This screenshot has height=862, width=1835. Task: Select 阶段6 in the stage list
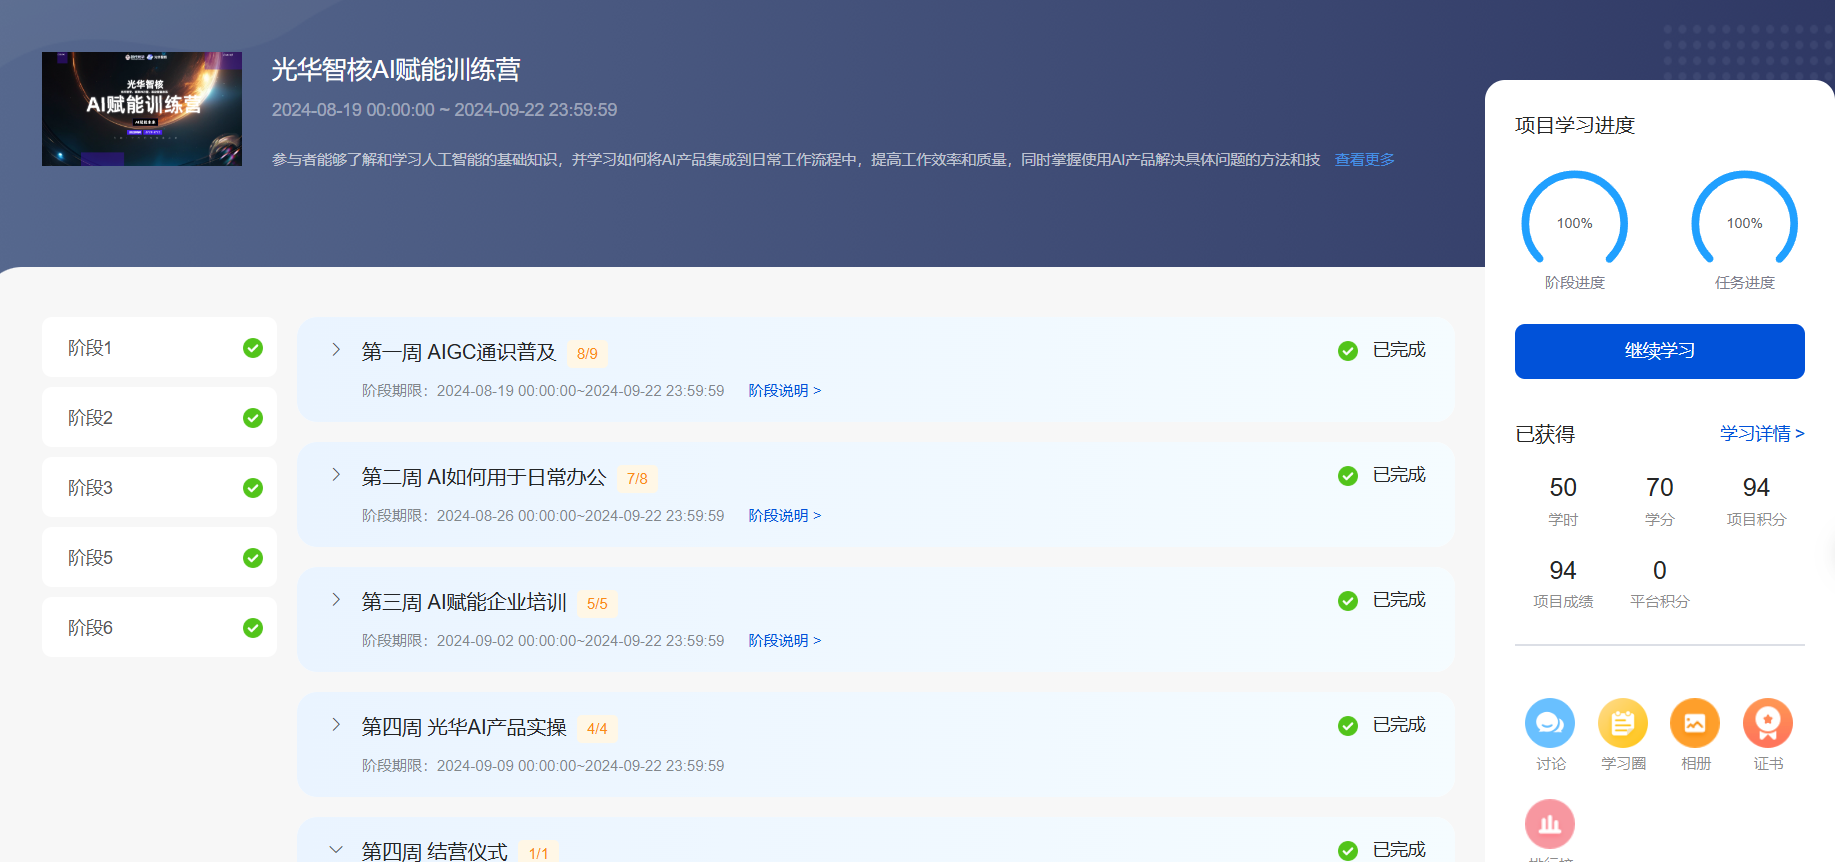(159, 627)
